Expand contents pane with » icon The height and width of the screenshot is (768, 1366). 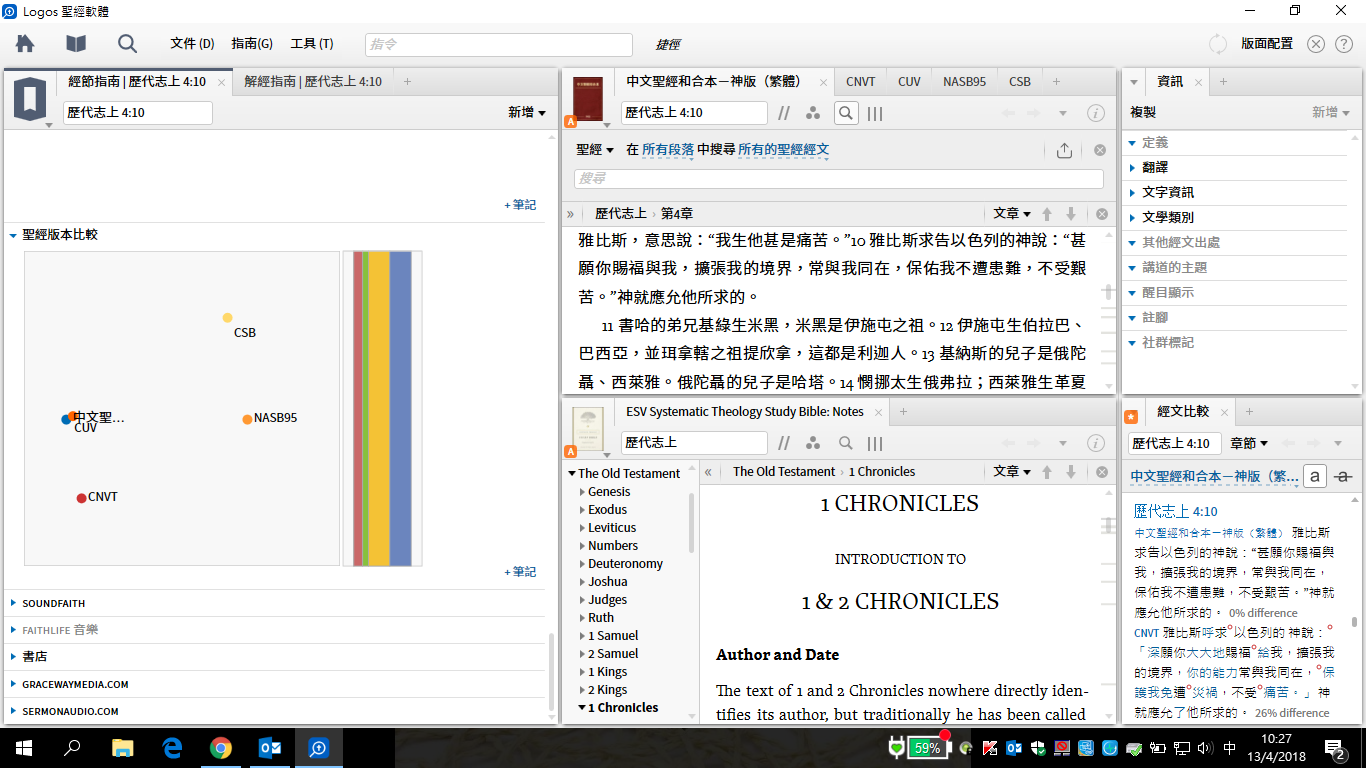coord(571,214)
